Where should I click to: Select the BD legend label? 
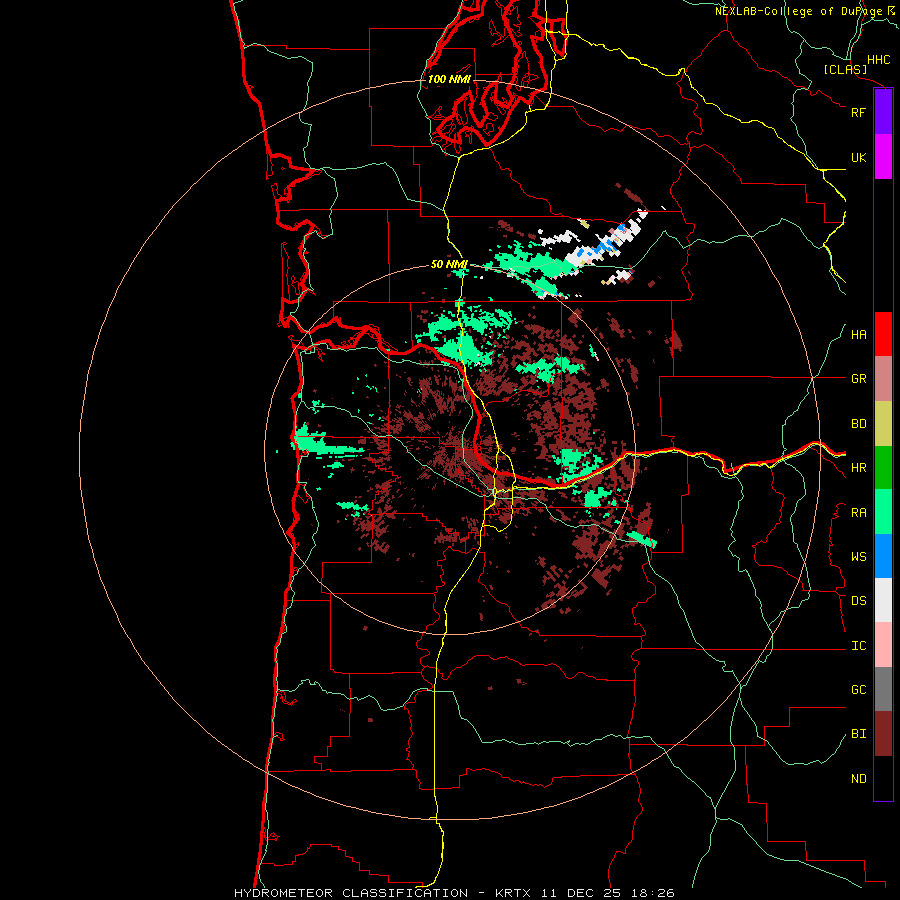(x=858, y=424)
